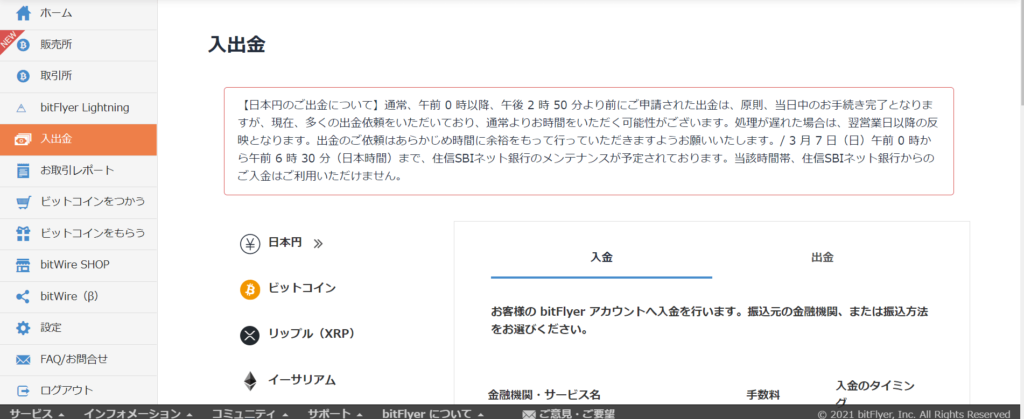The width and height of the screenshot is (1024, 419).
Task: Open ホーム in the sidebar
Action: click(x=78, y=12)
